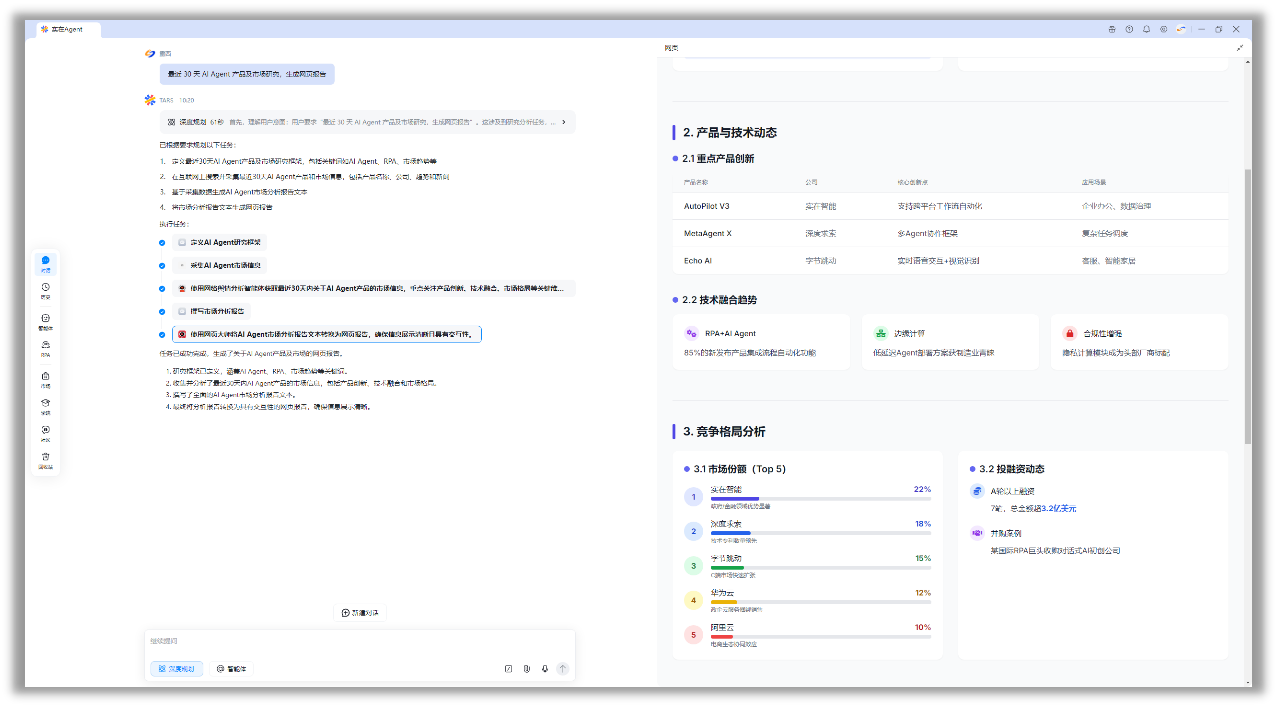Click the notification bell in title bar
The image size is (1278, 707).
click(x=1146, y=29)
